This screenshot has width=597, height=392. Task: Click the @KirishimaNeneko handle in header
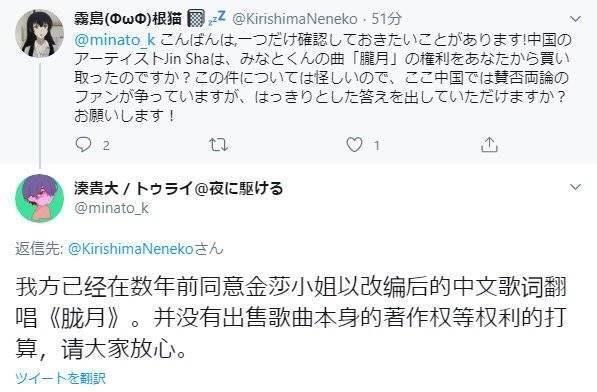click(x=295, y=19)
